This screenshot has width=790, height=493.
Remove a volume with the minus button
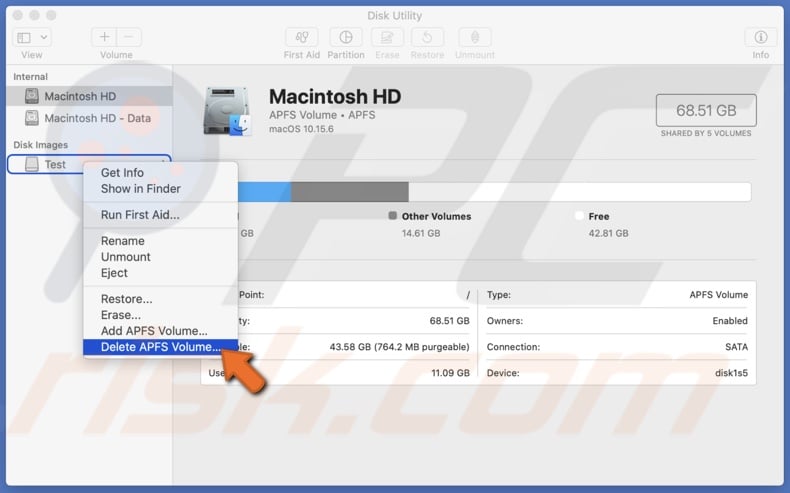tap(129, 37)
